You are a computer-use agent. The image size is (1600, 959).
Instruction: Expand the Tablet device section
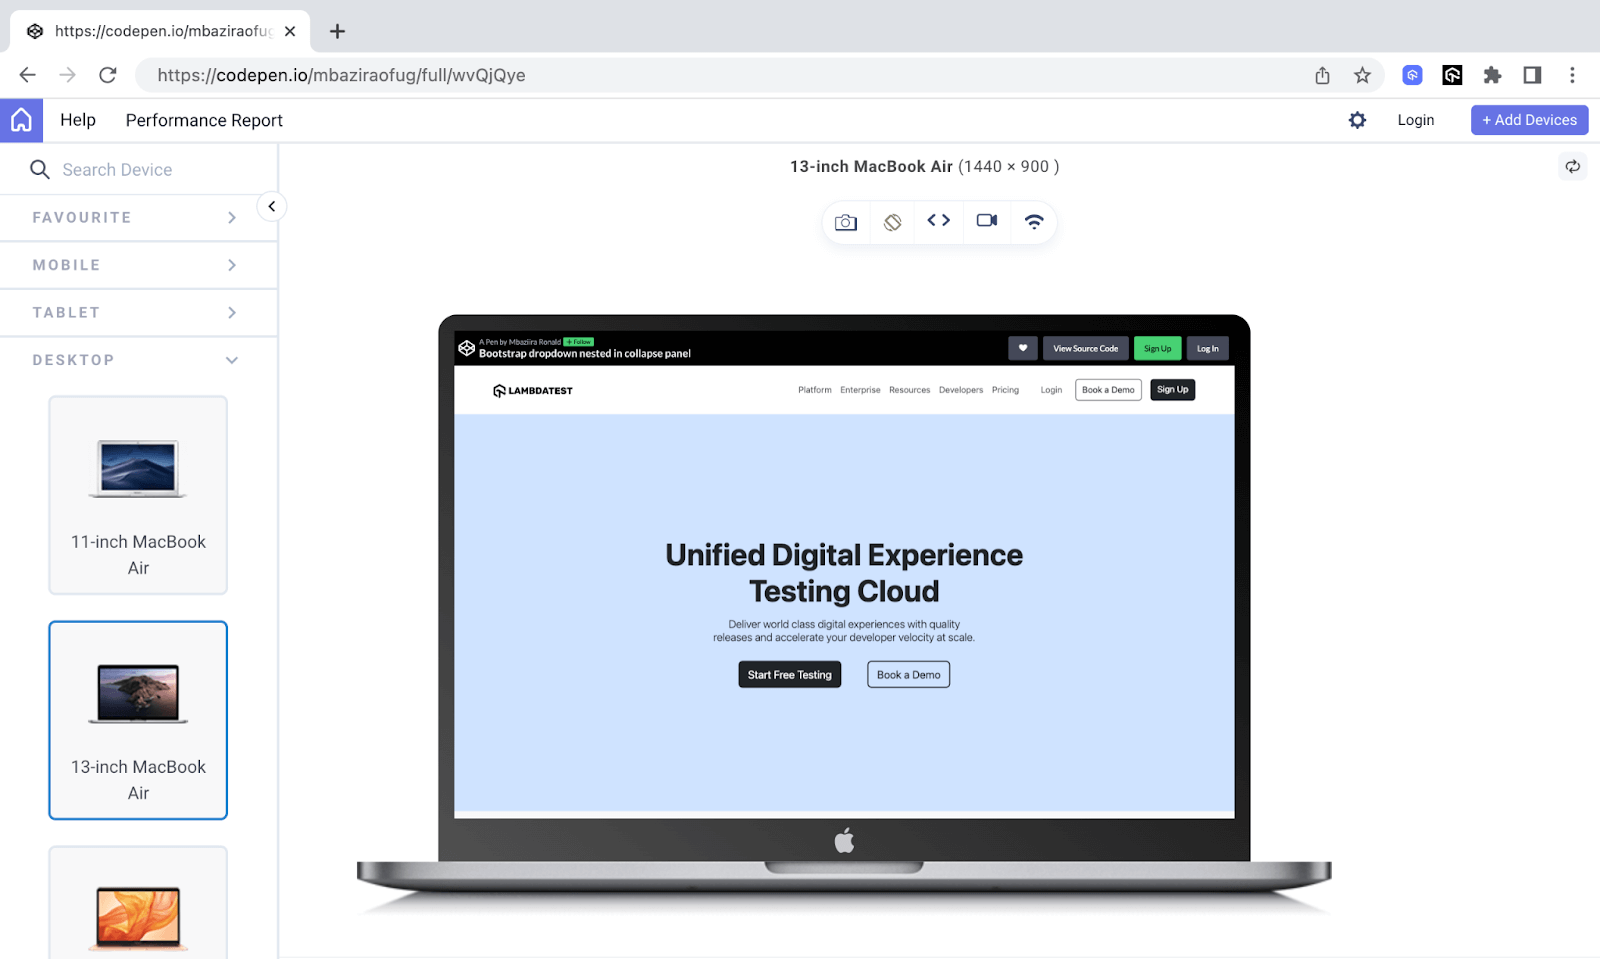138,313
